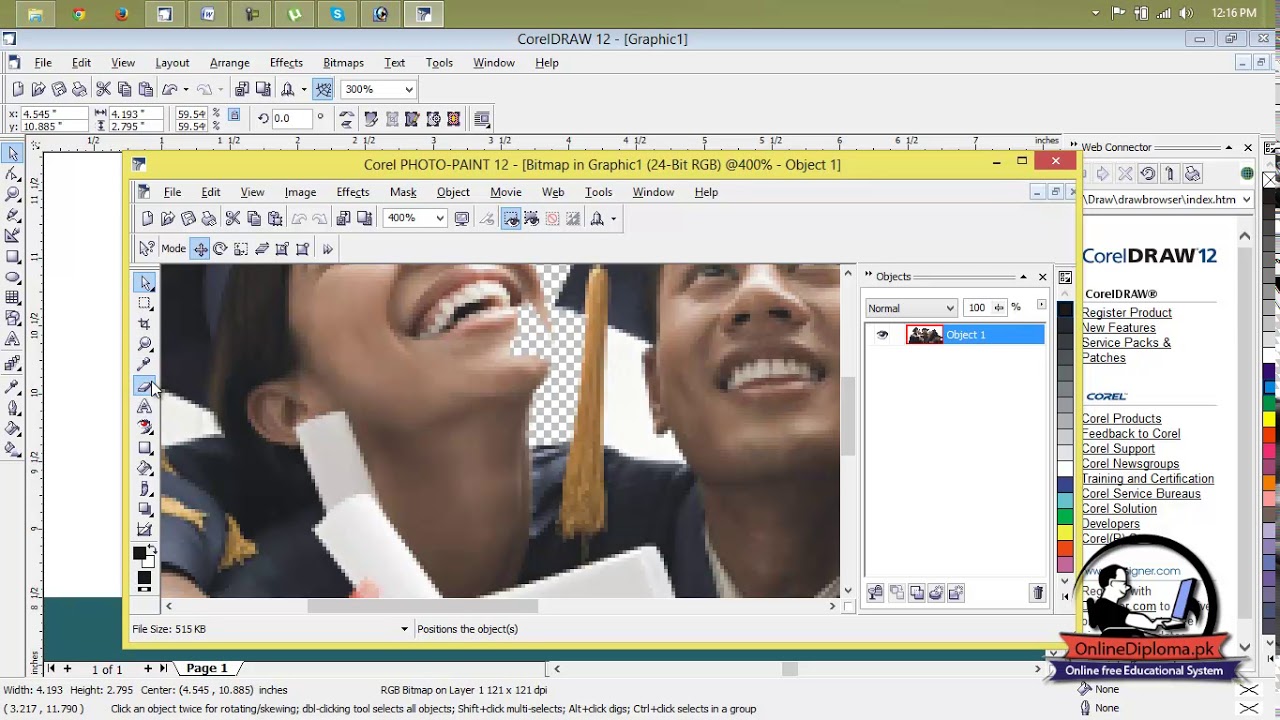Select the Rotate mode icon in property bar

(220, 249)
